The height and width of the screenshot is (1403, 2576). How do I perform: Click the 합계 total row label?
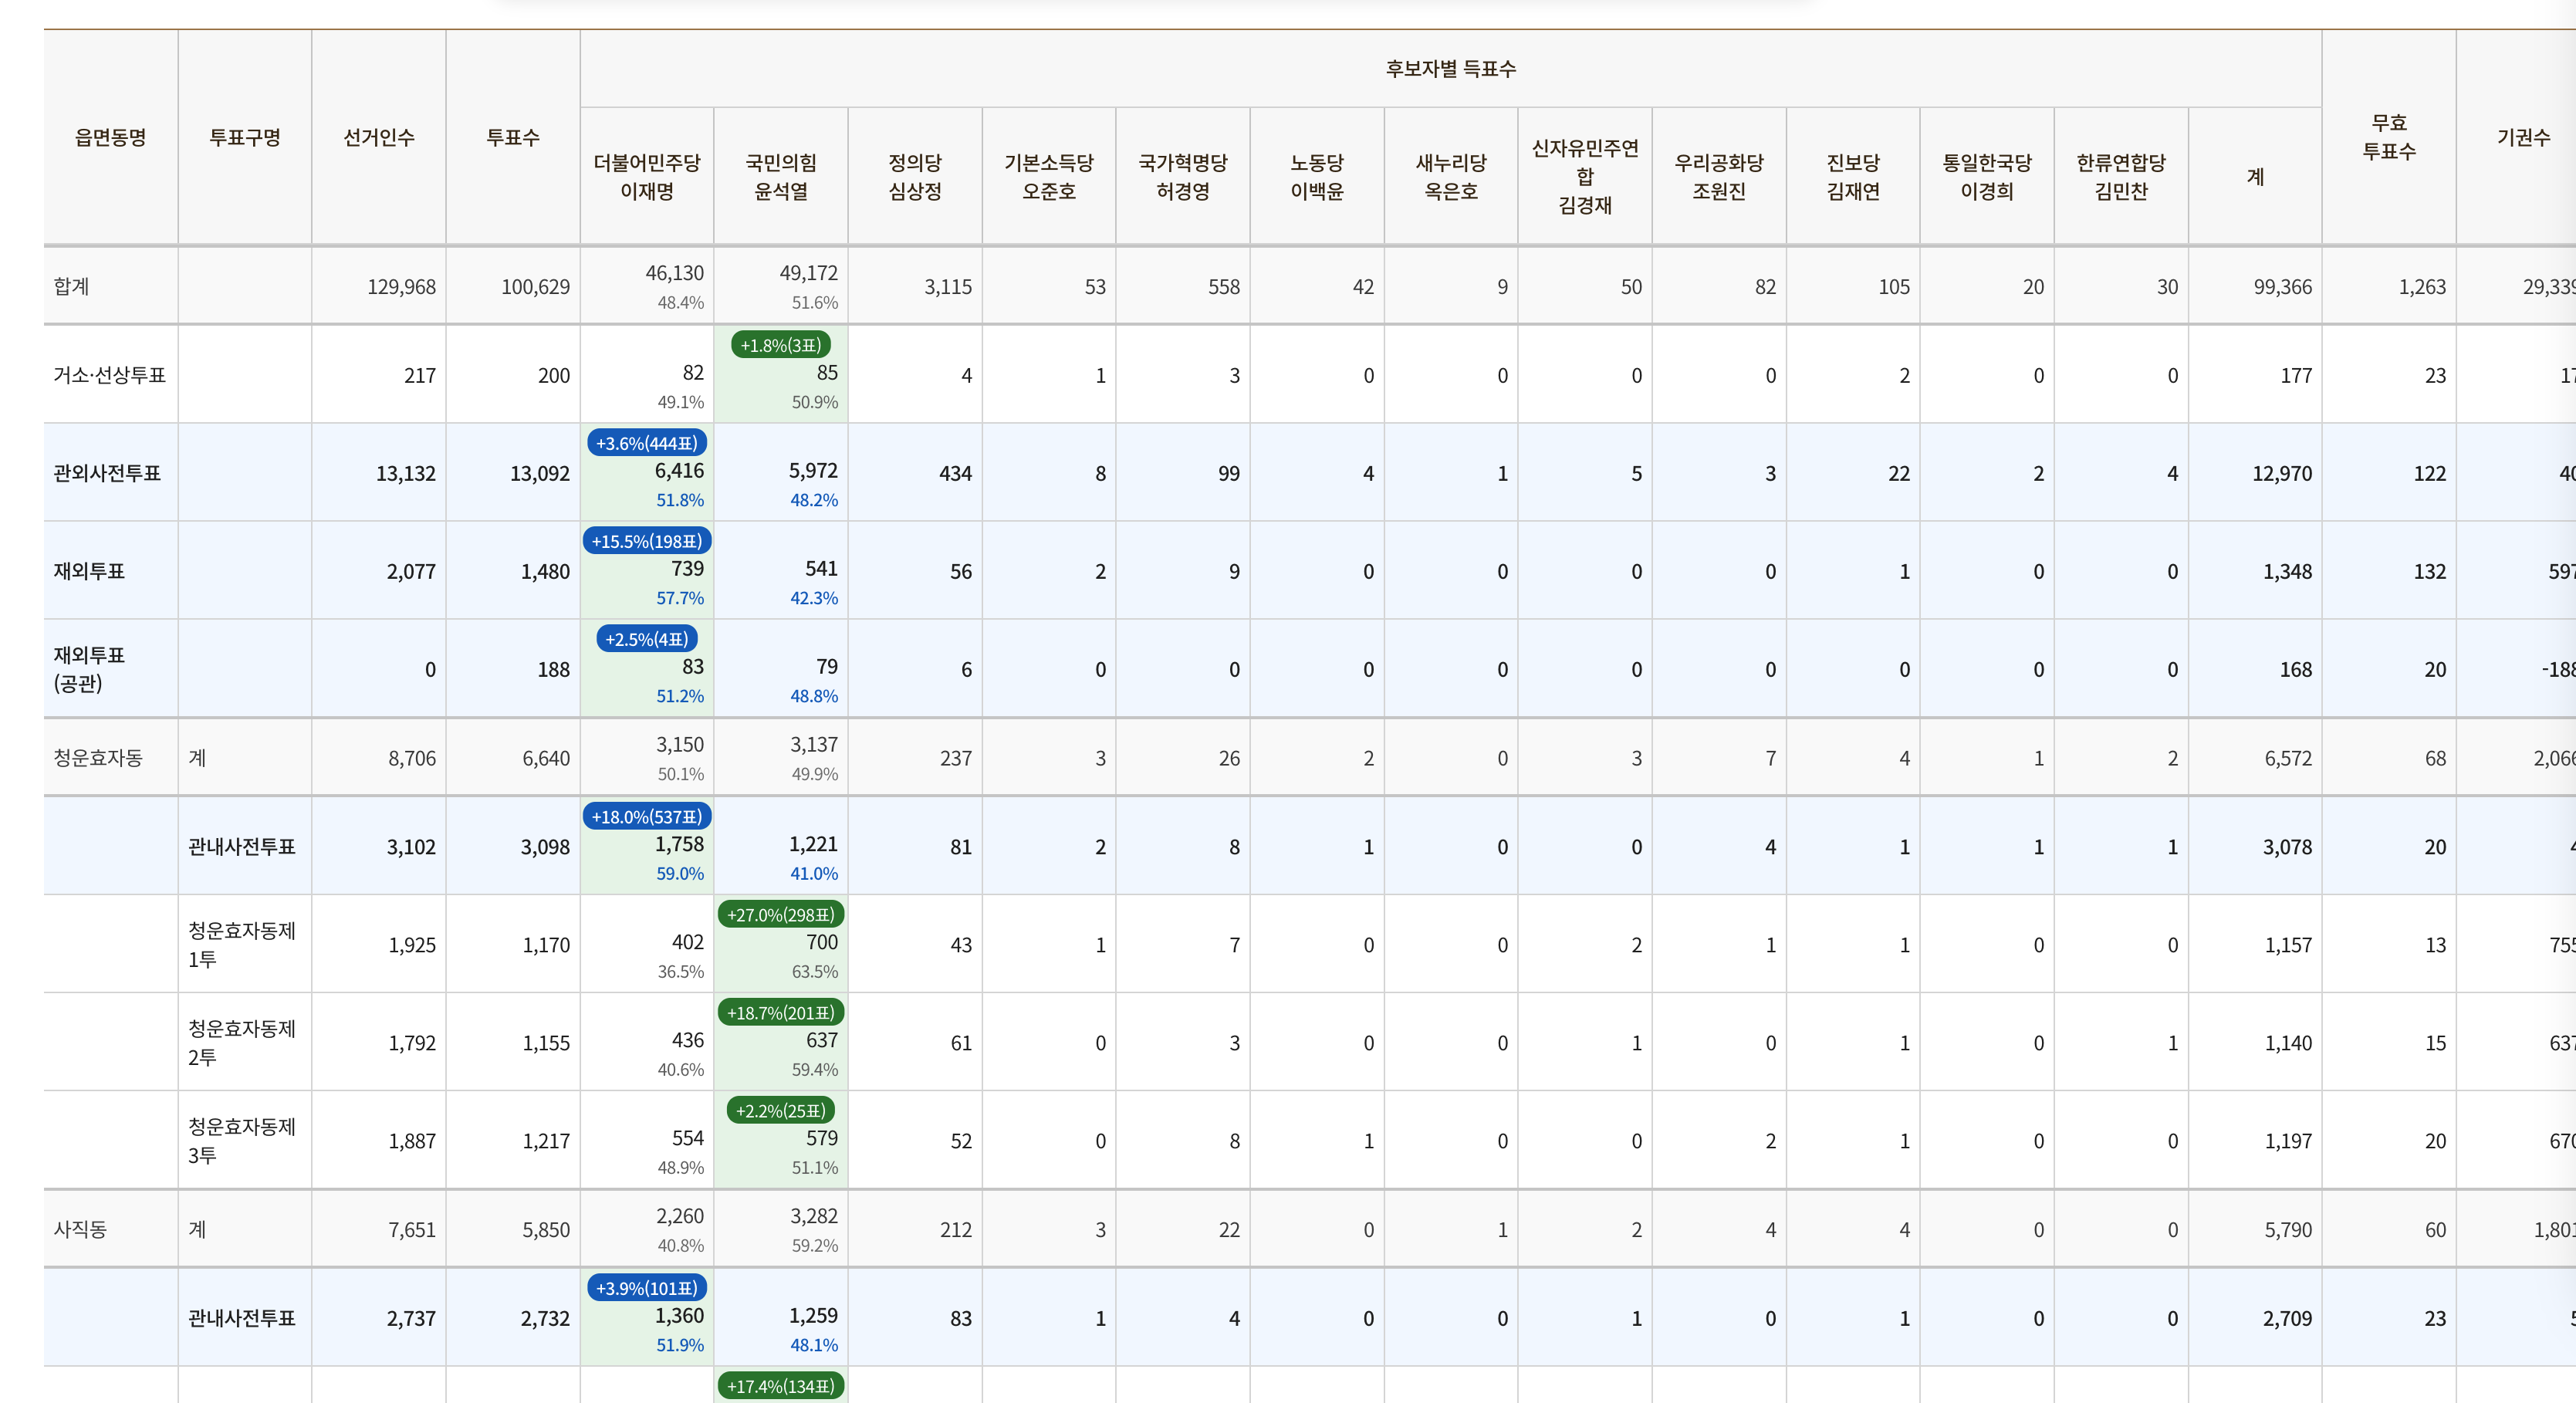click(71, 286)
